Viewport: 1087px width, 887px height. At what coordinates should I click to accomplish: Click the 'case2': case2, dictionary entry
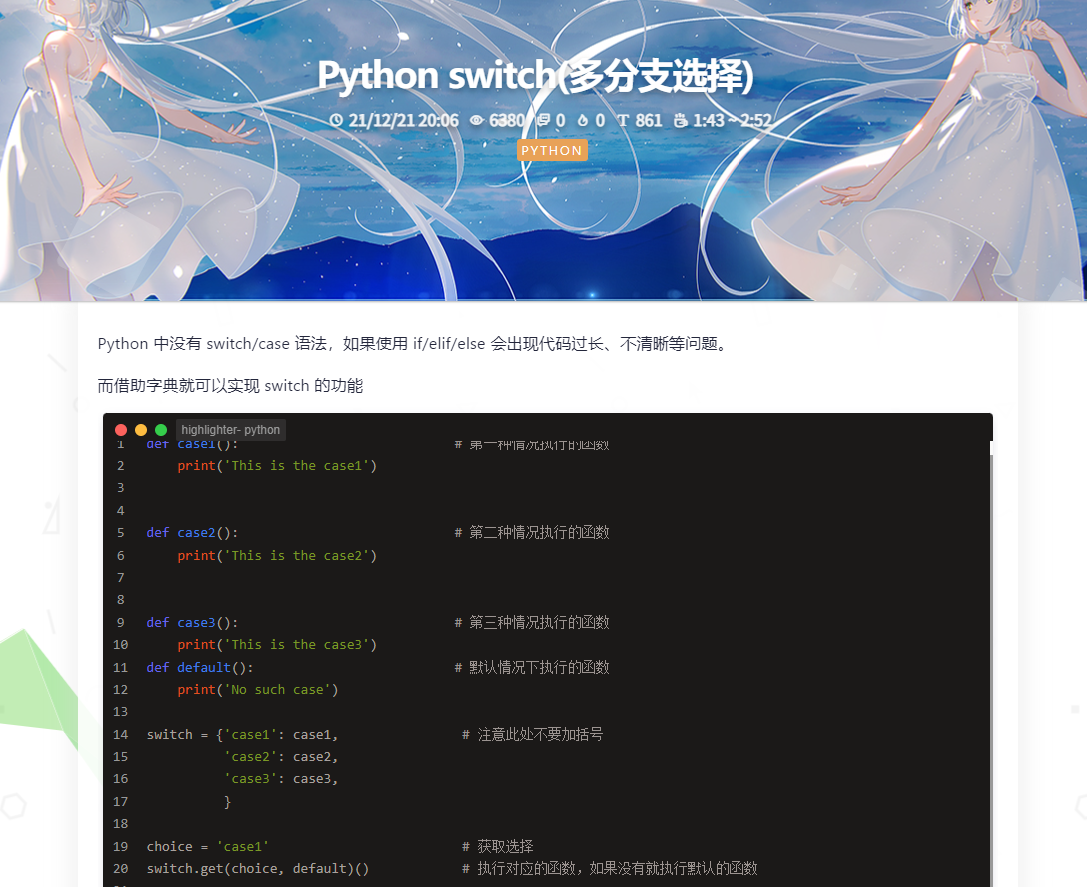(281, 757)
